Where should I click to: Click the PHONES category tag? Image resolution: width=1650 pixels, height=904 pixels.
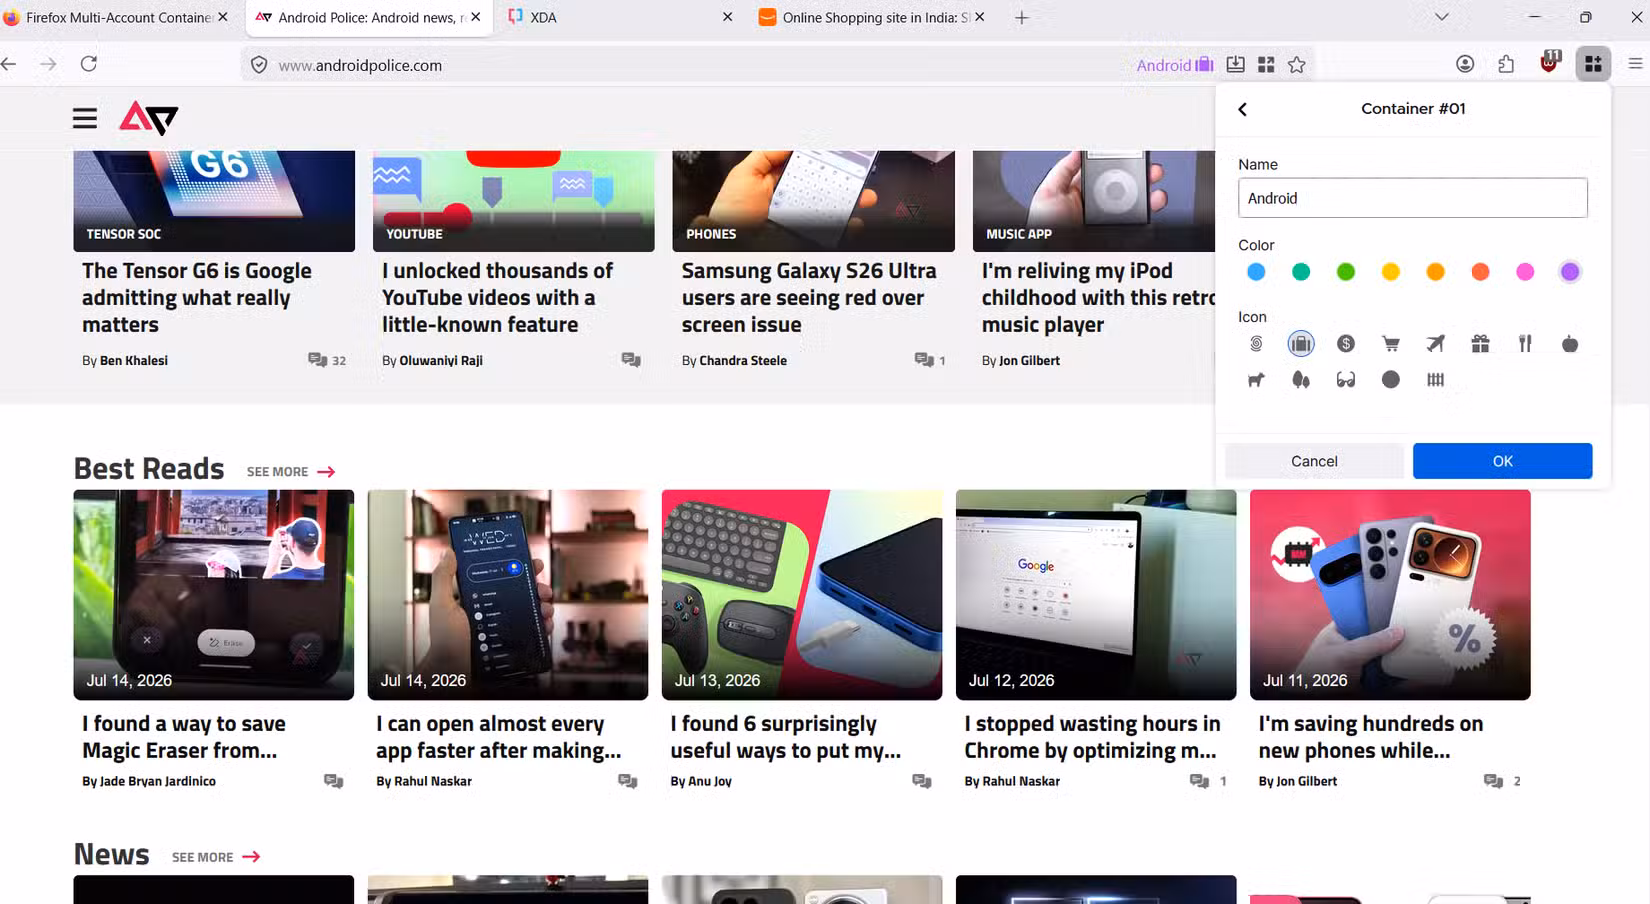coord(711,234)
